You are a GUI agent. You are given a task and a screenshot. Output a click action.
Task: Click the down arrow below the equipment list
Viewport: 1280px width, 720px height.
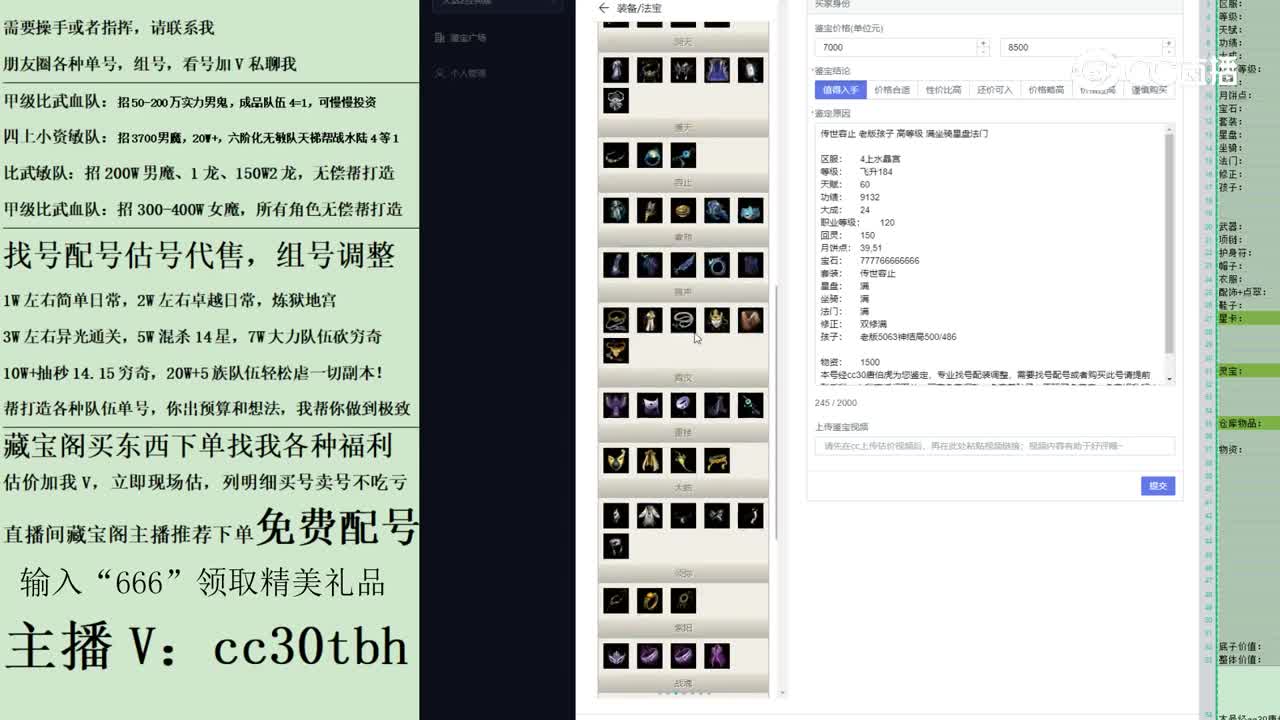[x=781, y=693]
